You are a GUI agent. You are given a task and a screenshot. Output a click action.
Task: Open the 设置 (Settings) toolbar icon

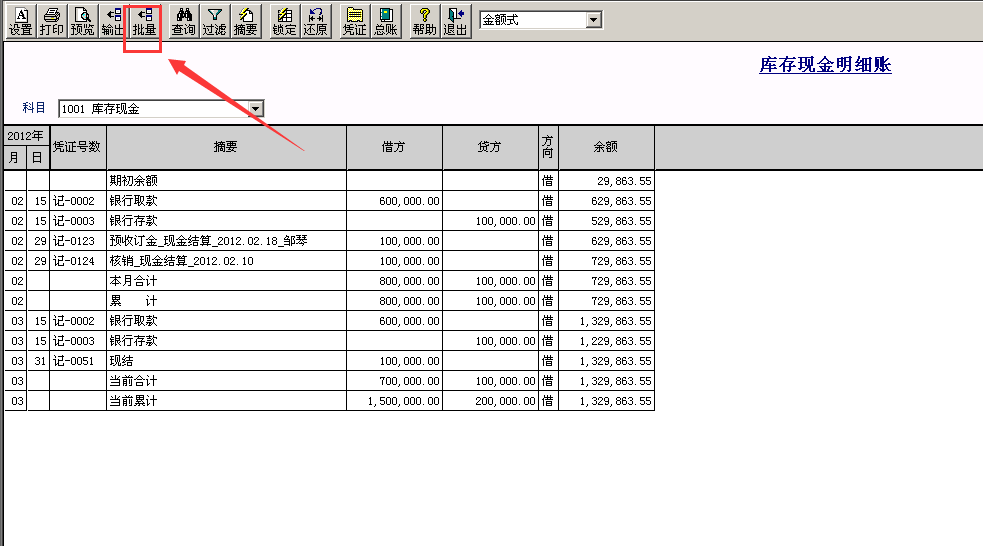(x=21, y=21)
